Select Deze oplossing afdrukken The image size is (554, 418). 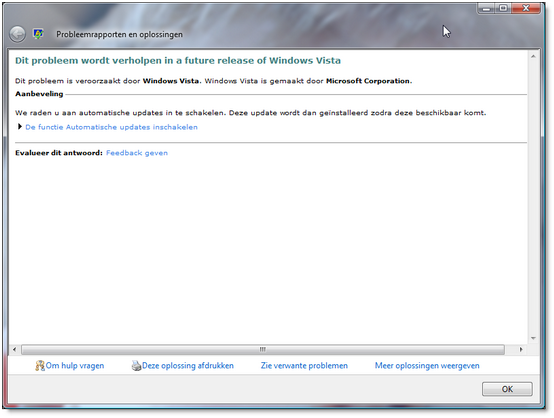[188, 365]
